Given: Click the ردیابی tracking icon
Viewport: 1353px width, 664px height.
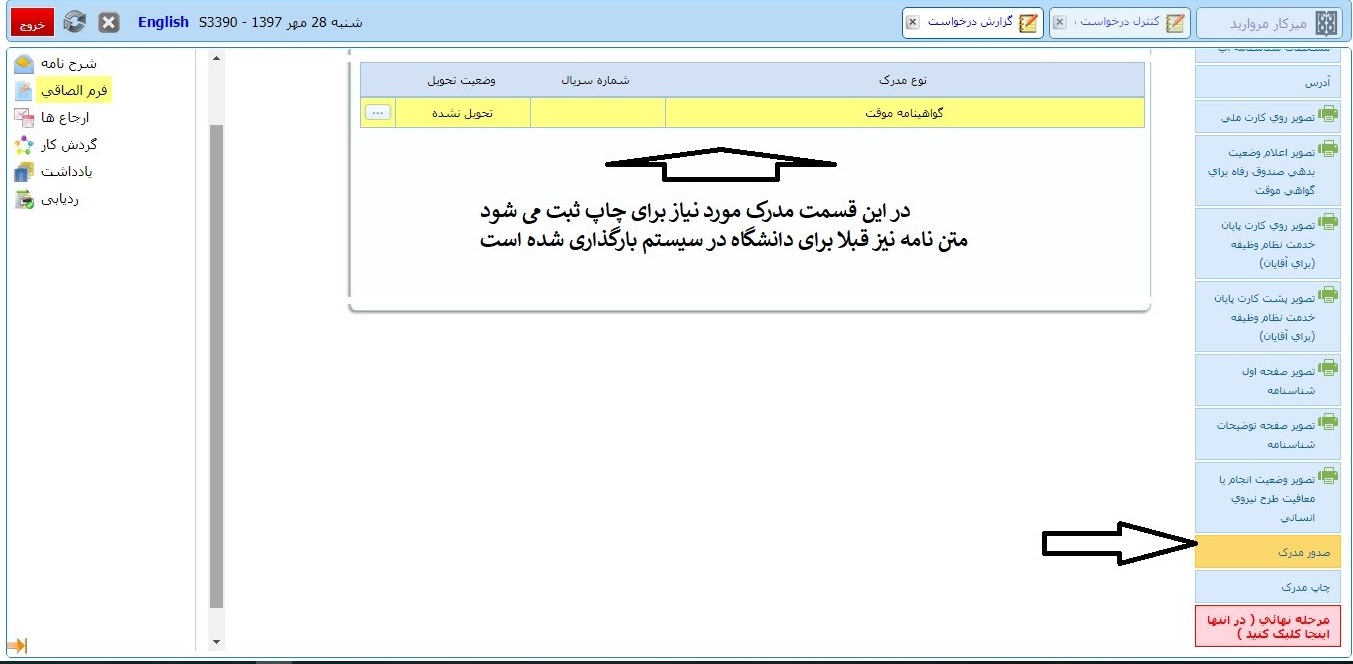Looking at the screenshot, I should coord(24,199).
